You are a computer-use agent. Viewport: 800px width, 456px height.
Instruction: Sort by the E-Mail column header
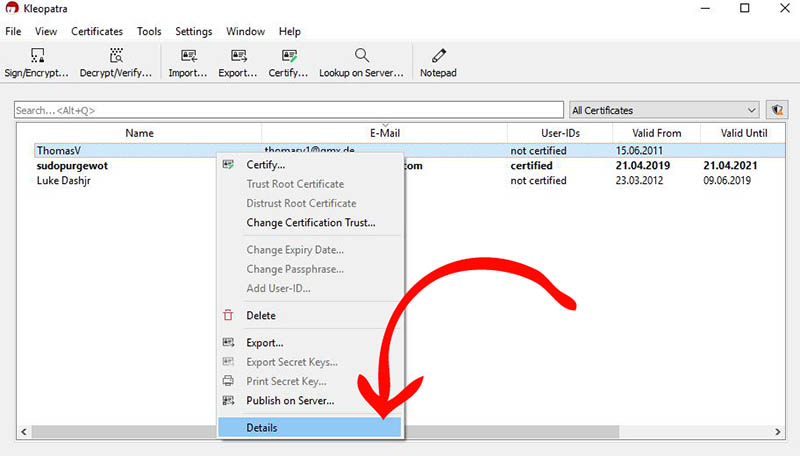[x=385, y=133]
